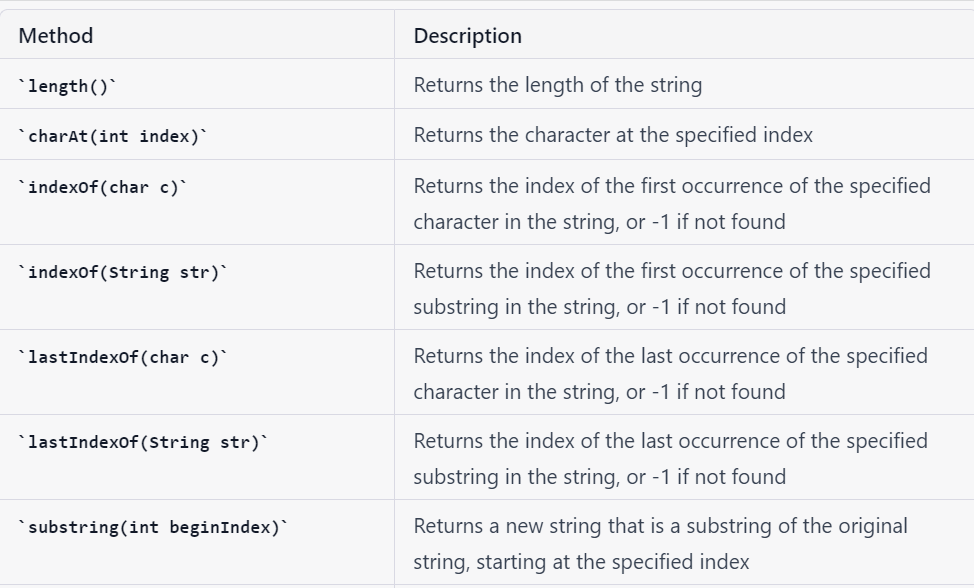Click the substring(int beginIndex) method cell
The image size is (974, 588).
pos(197,543)
